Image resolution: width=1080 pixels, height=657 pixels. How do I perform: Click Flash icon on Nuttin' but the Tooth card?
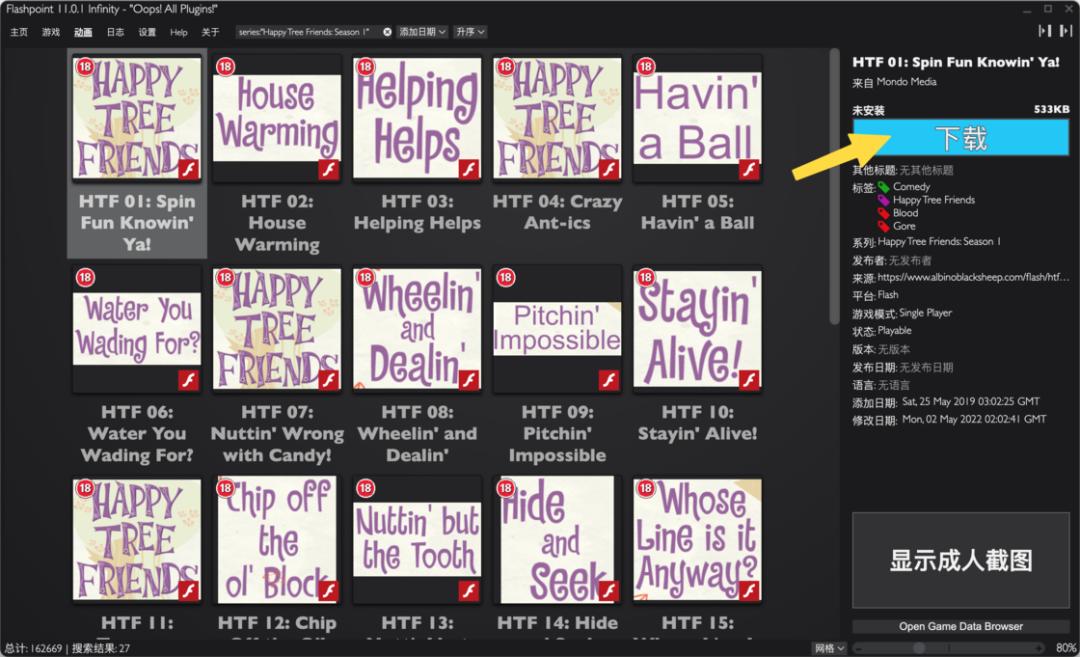pyautogui.click(x=469, y=591)
